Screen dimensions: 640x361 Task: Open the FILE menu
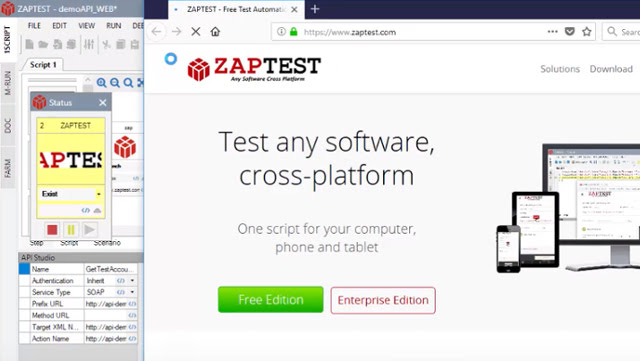tap(34, 26)
